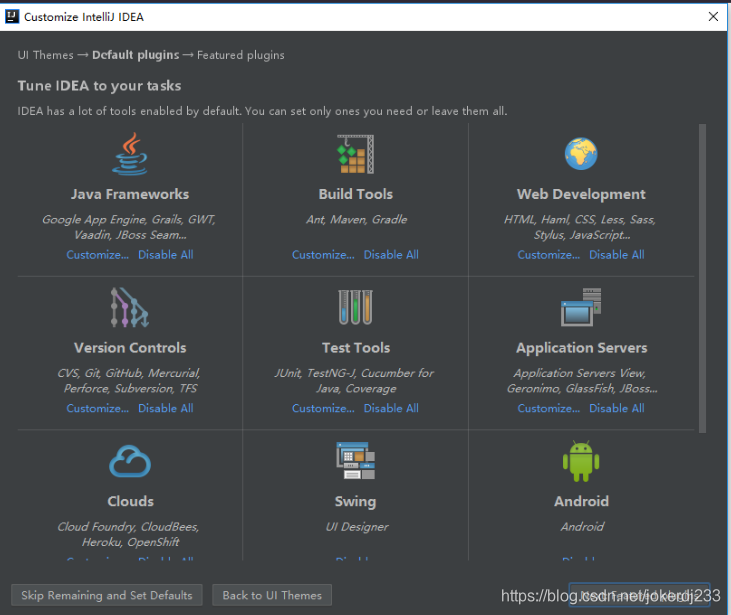Disable All Test Tools plugins
731x615 pixels.
391,408
